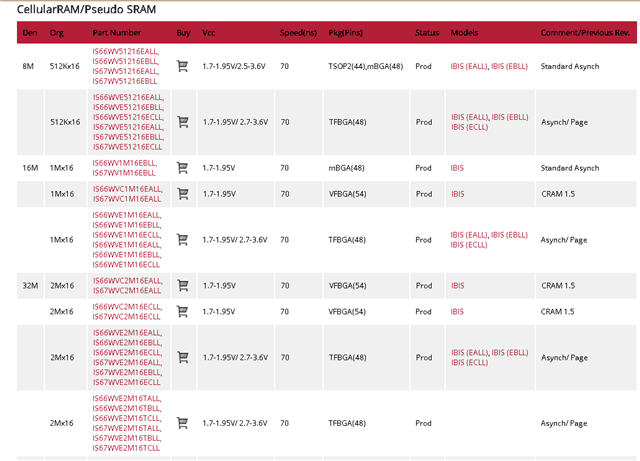The height and width of the screenshot is (461, 640).
Task: Open IBIS model in IS66WVC1M16EALL row
Action: 458,194
